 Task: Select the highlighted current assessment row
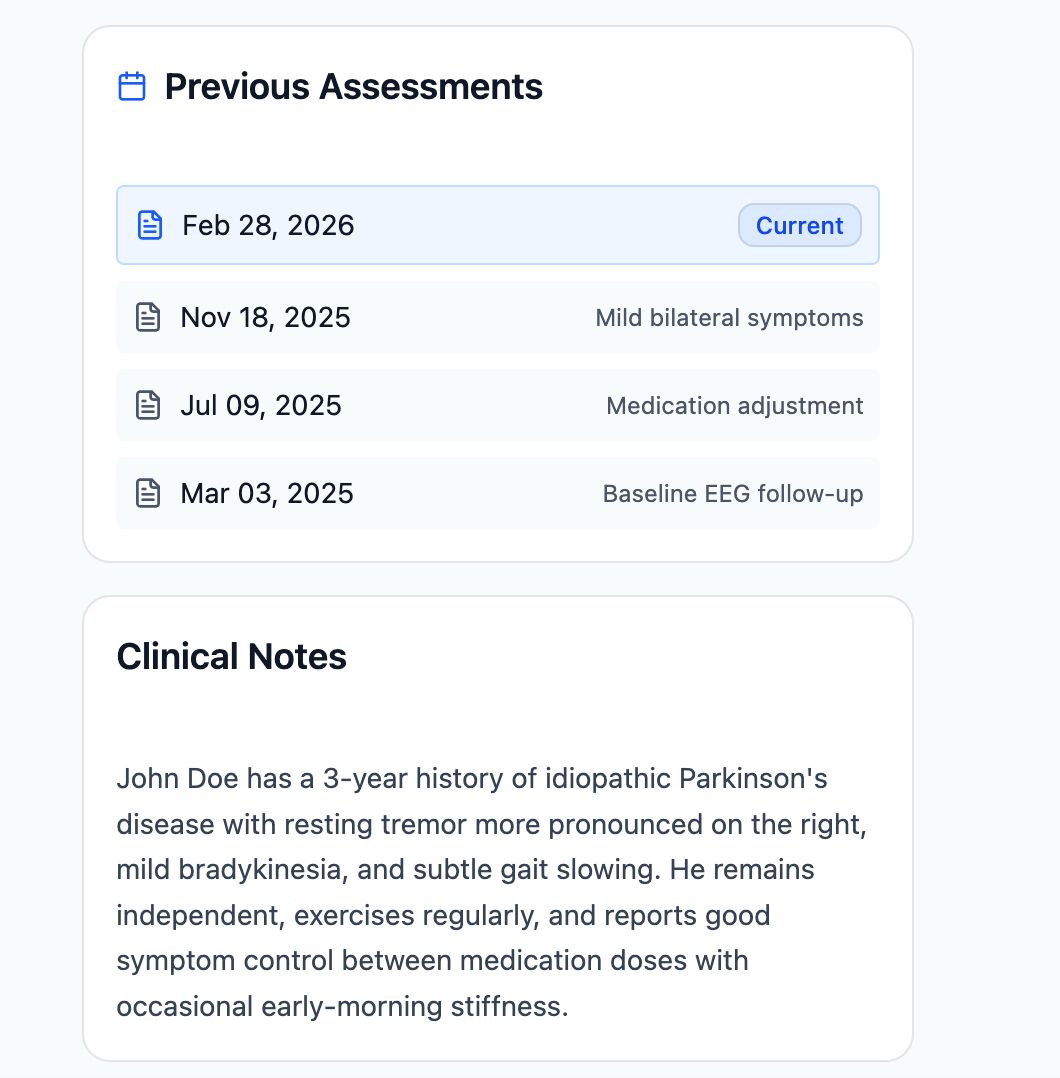pos(498,226)
